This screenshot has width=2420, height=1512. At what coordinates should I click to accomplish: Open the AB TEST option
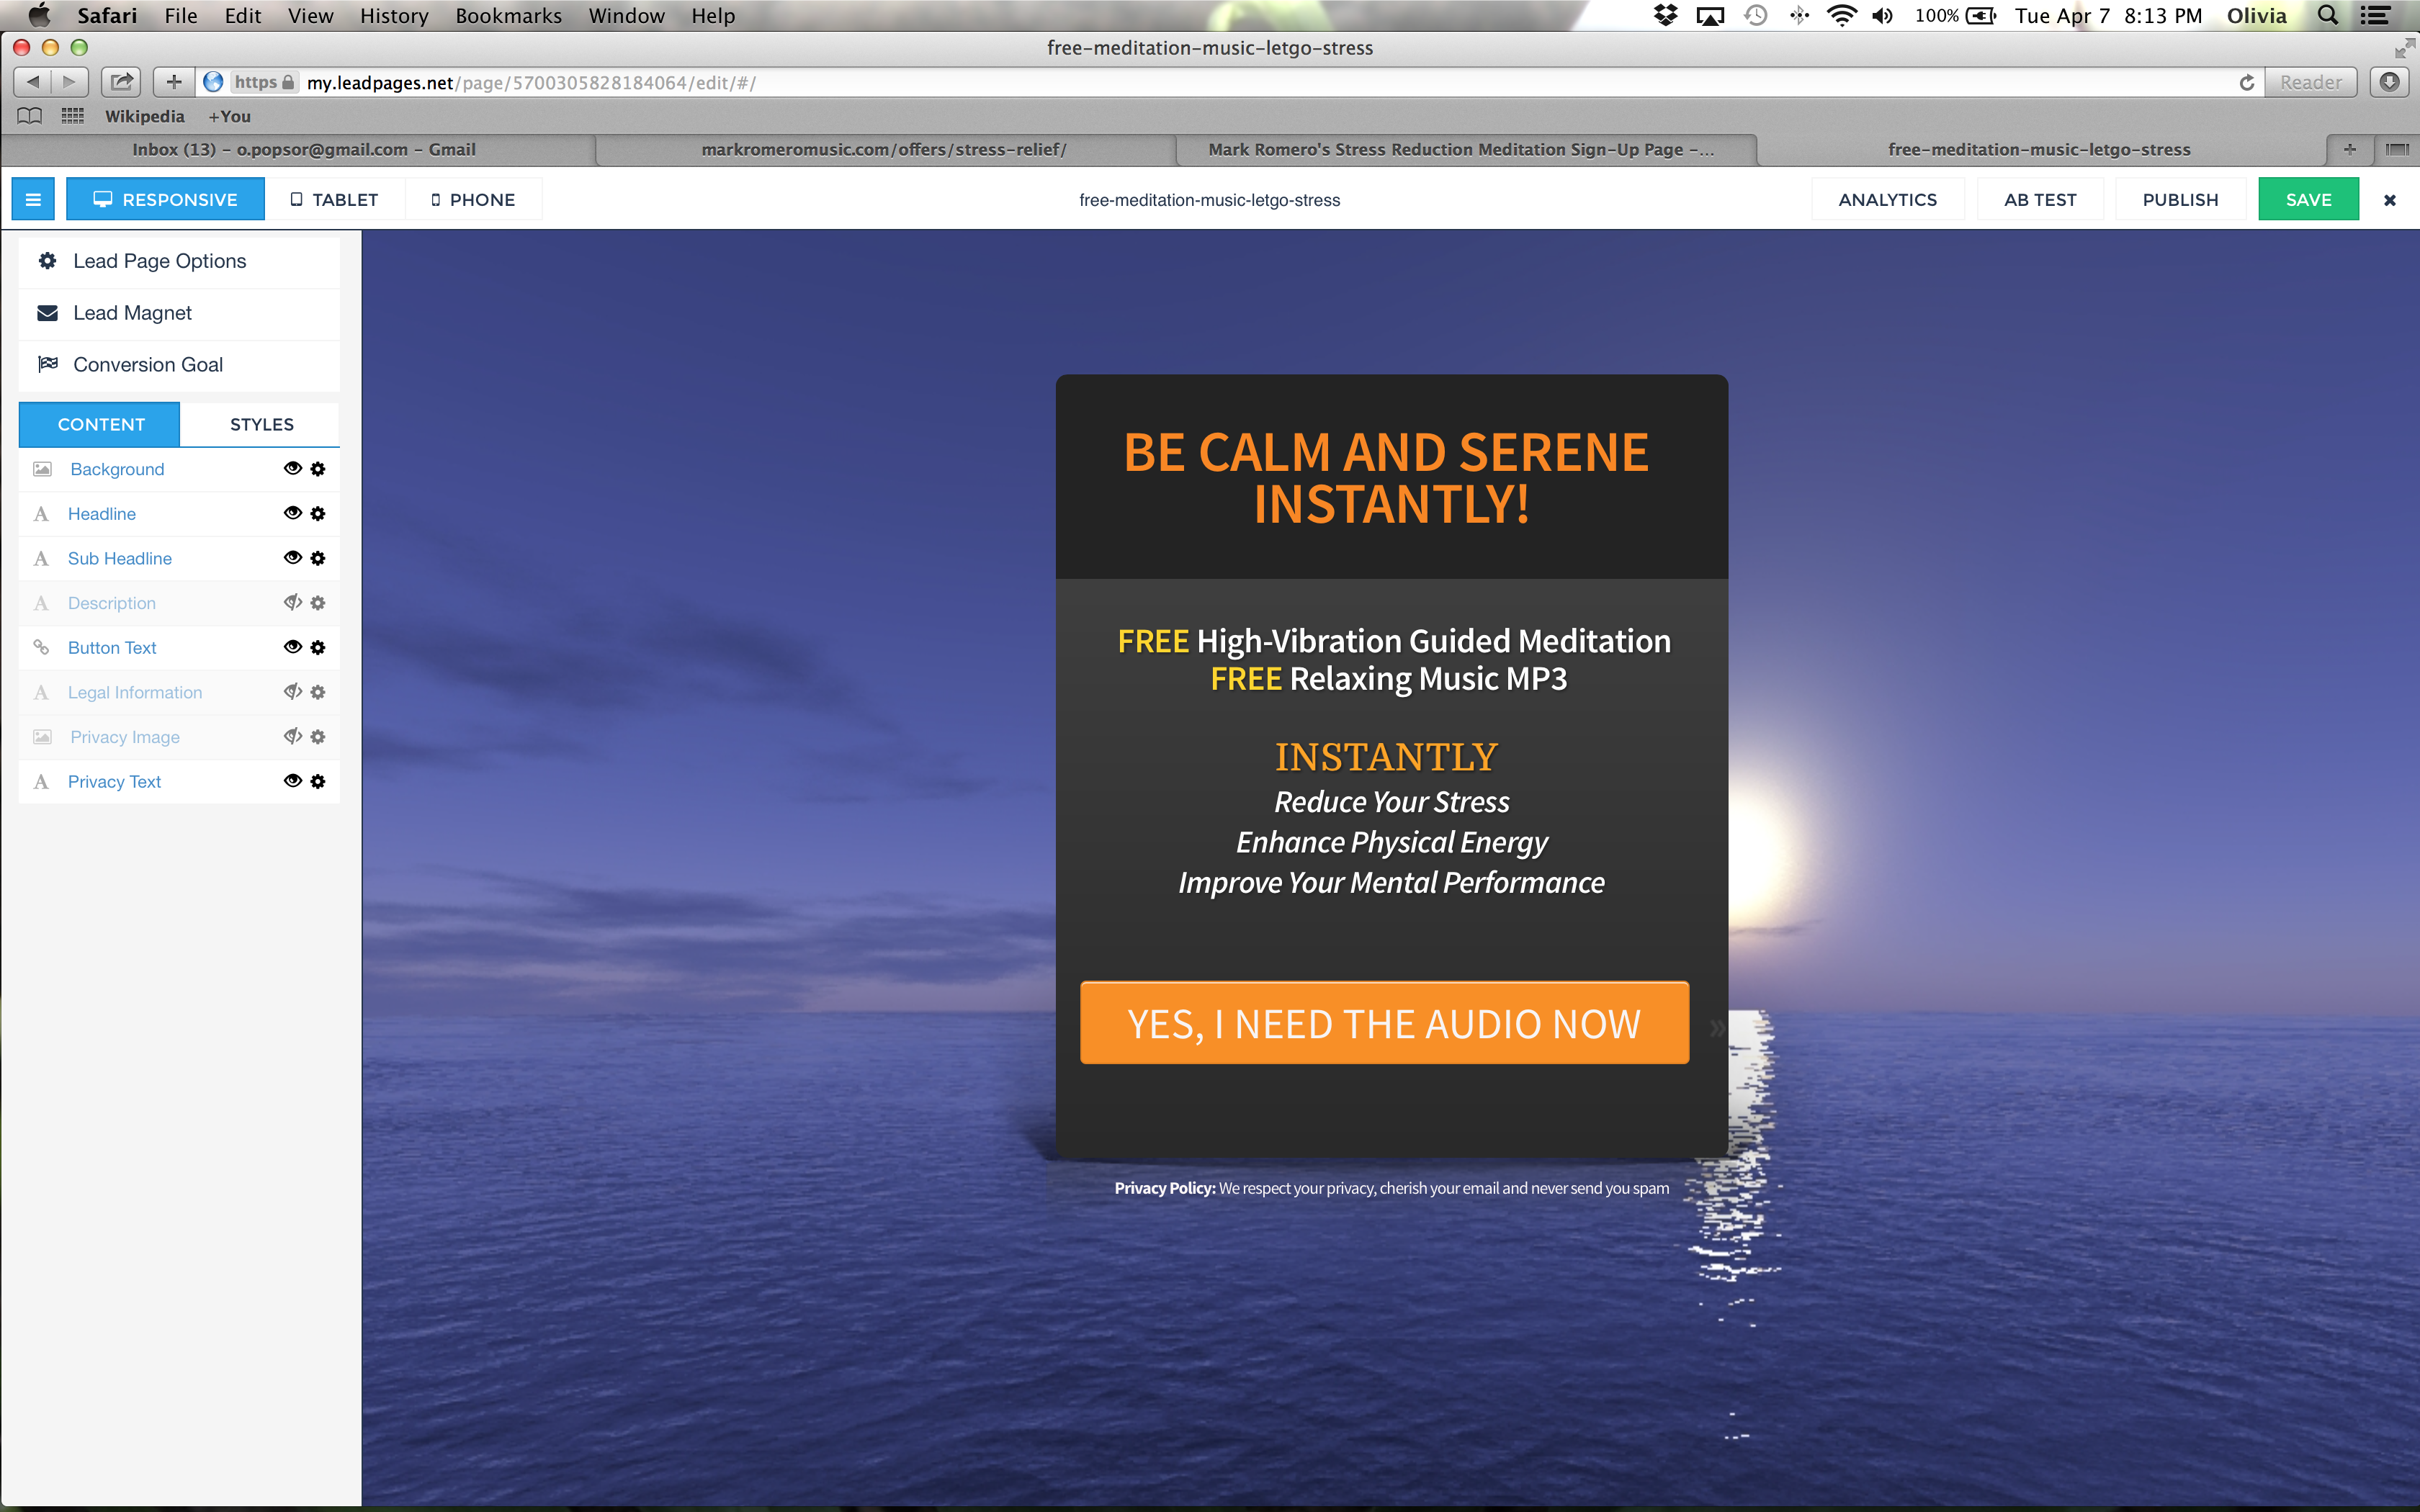(2040, 199)
